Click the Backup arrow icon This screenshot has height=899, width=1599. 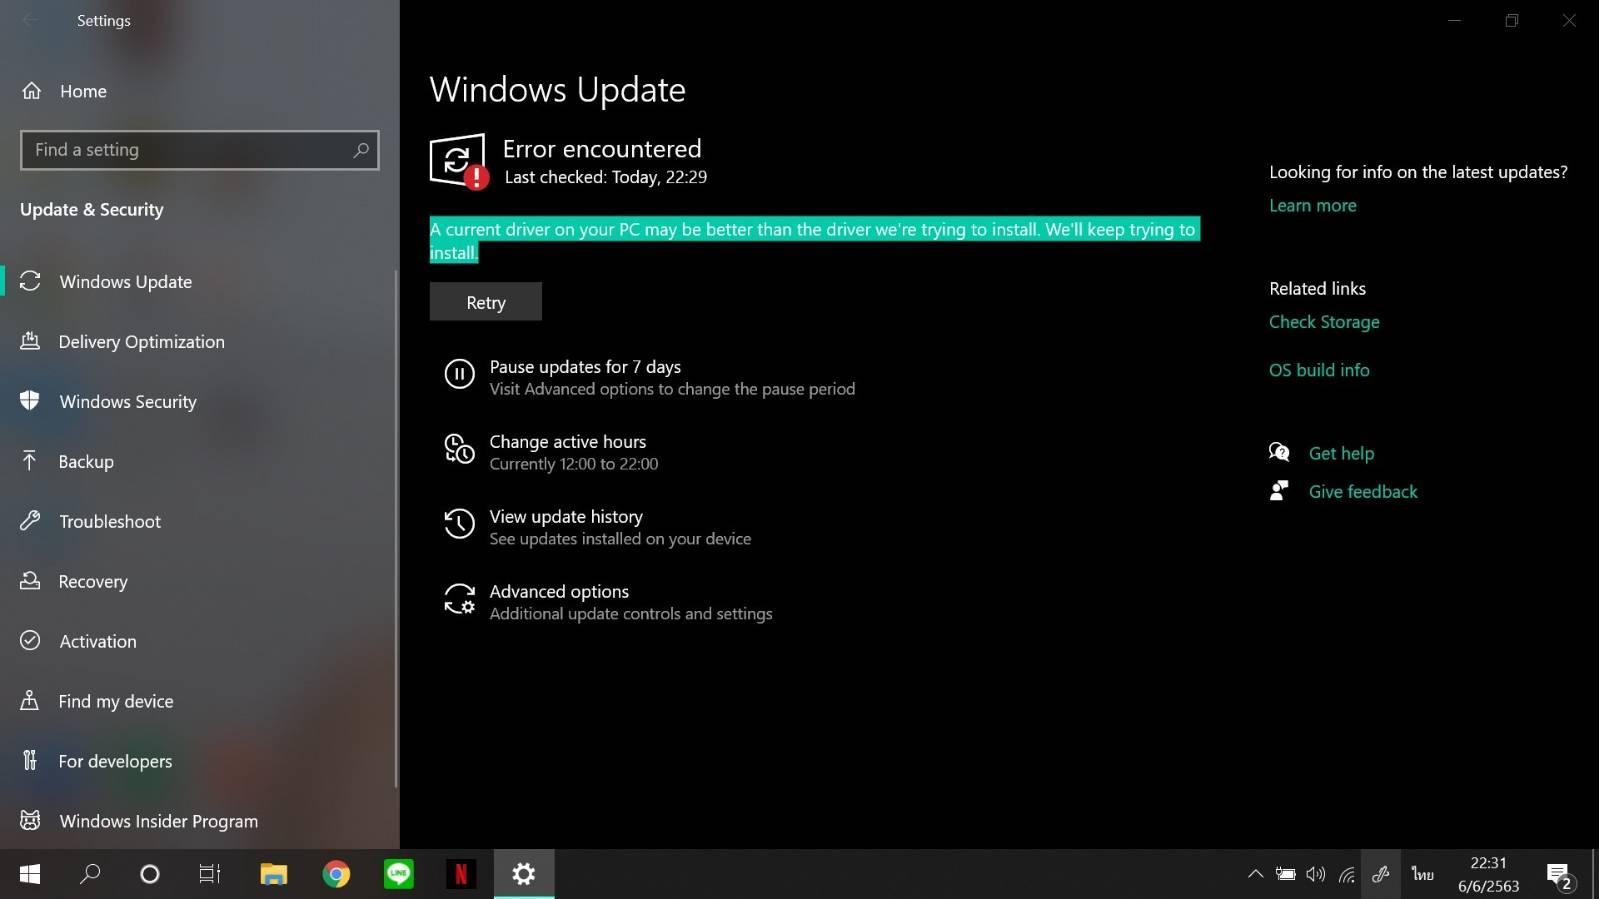(x=30, y=461)
